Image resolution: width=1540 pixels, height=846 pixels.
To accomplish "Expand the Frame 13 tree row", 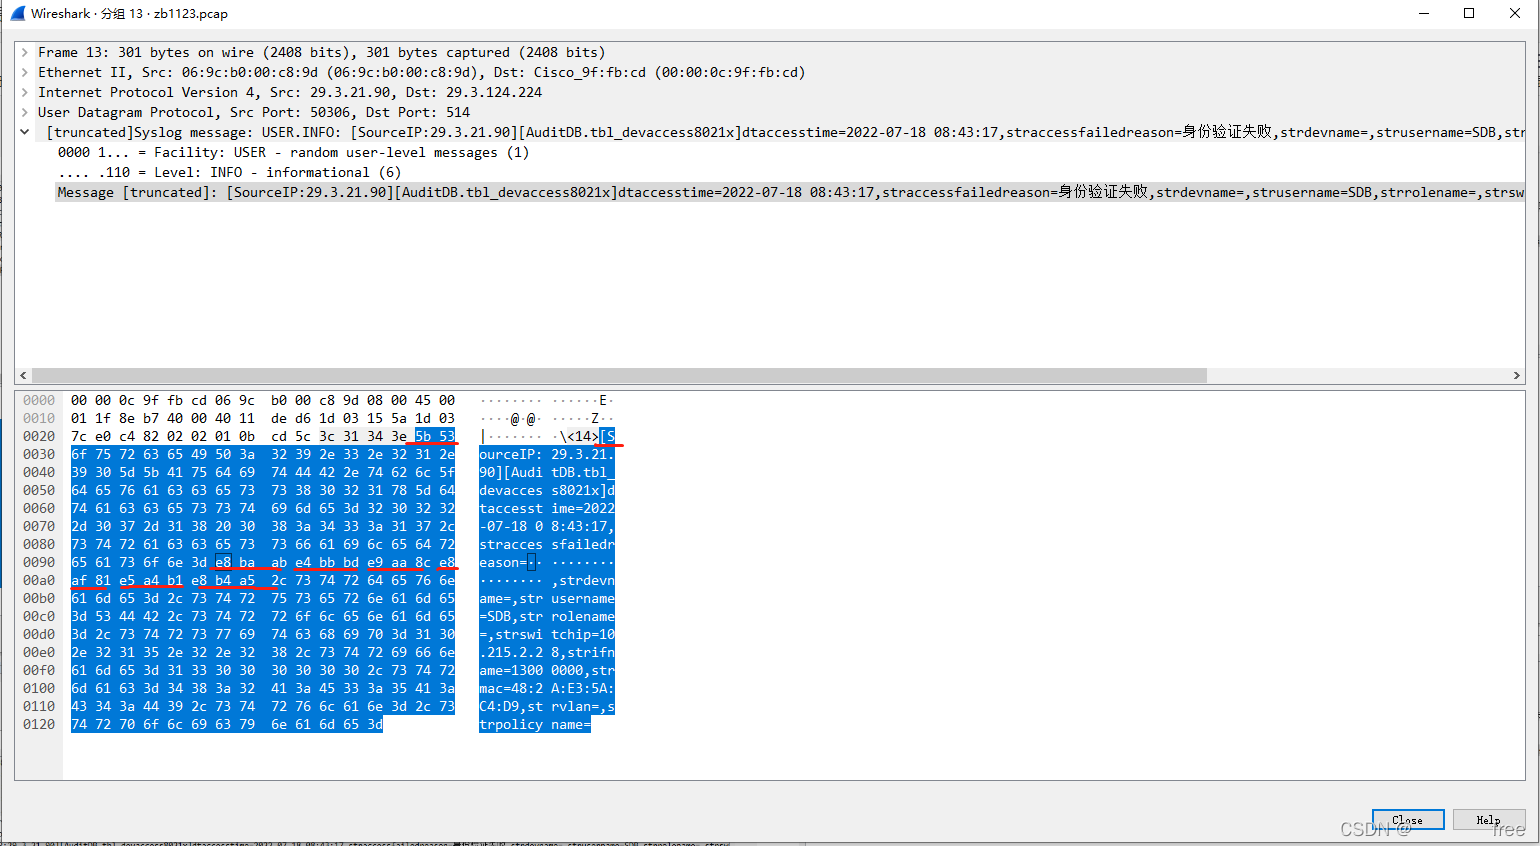I will point(25,52).
